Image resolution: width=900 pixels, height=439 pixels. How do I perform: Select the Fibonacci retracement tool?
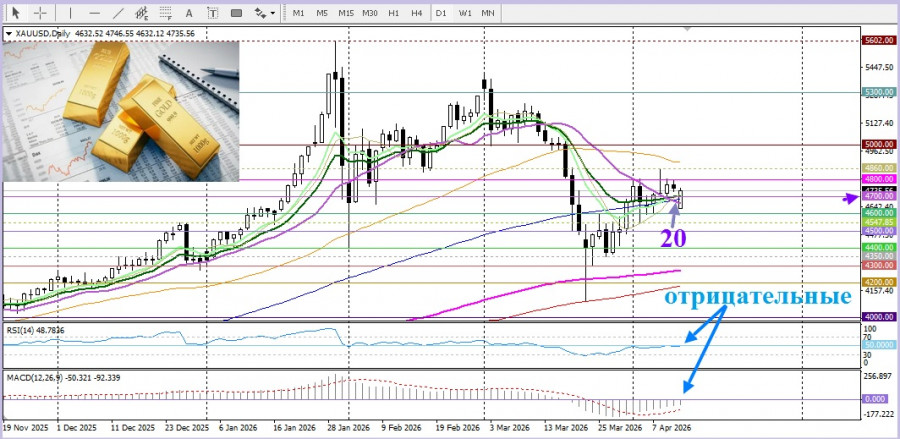point(165,12)
